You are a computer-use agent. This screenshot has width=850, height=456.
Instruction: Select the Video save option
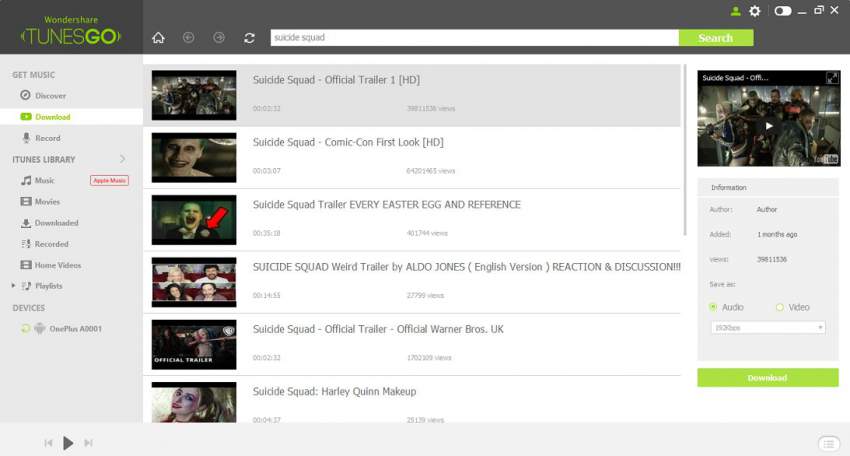pos(780,307)
